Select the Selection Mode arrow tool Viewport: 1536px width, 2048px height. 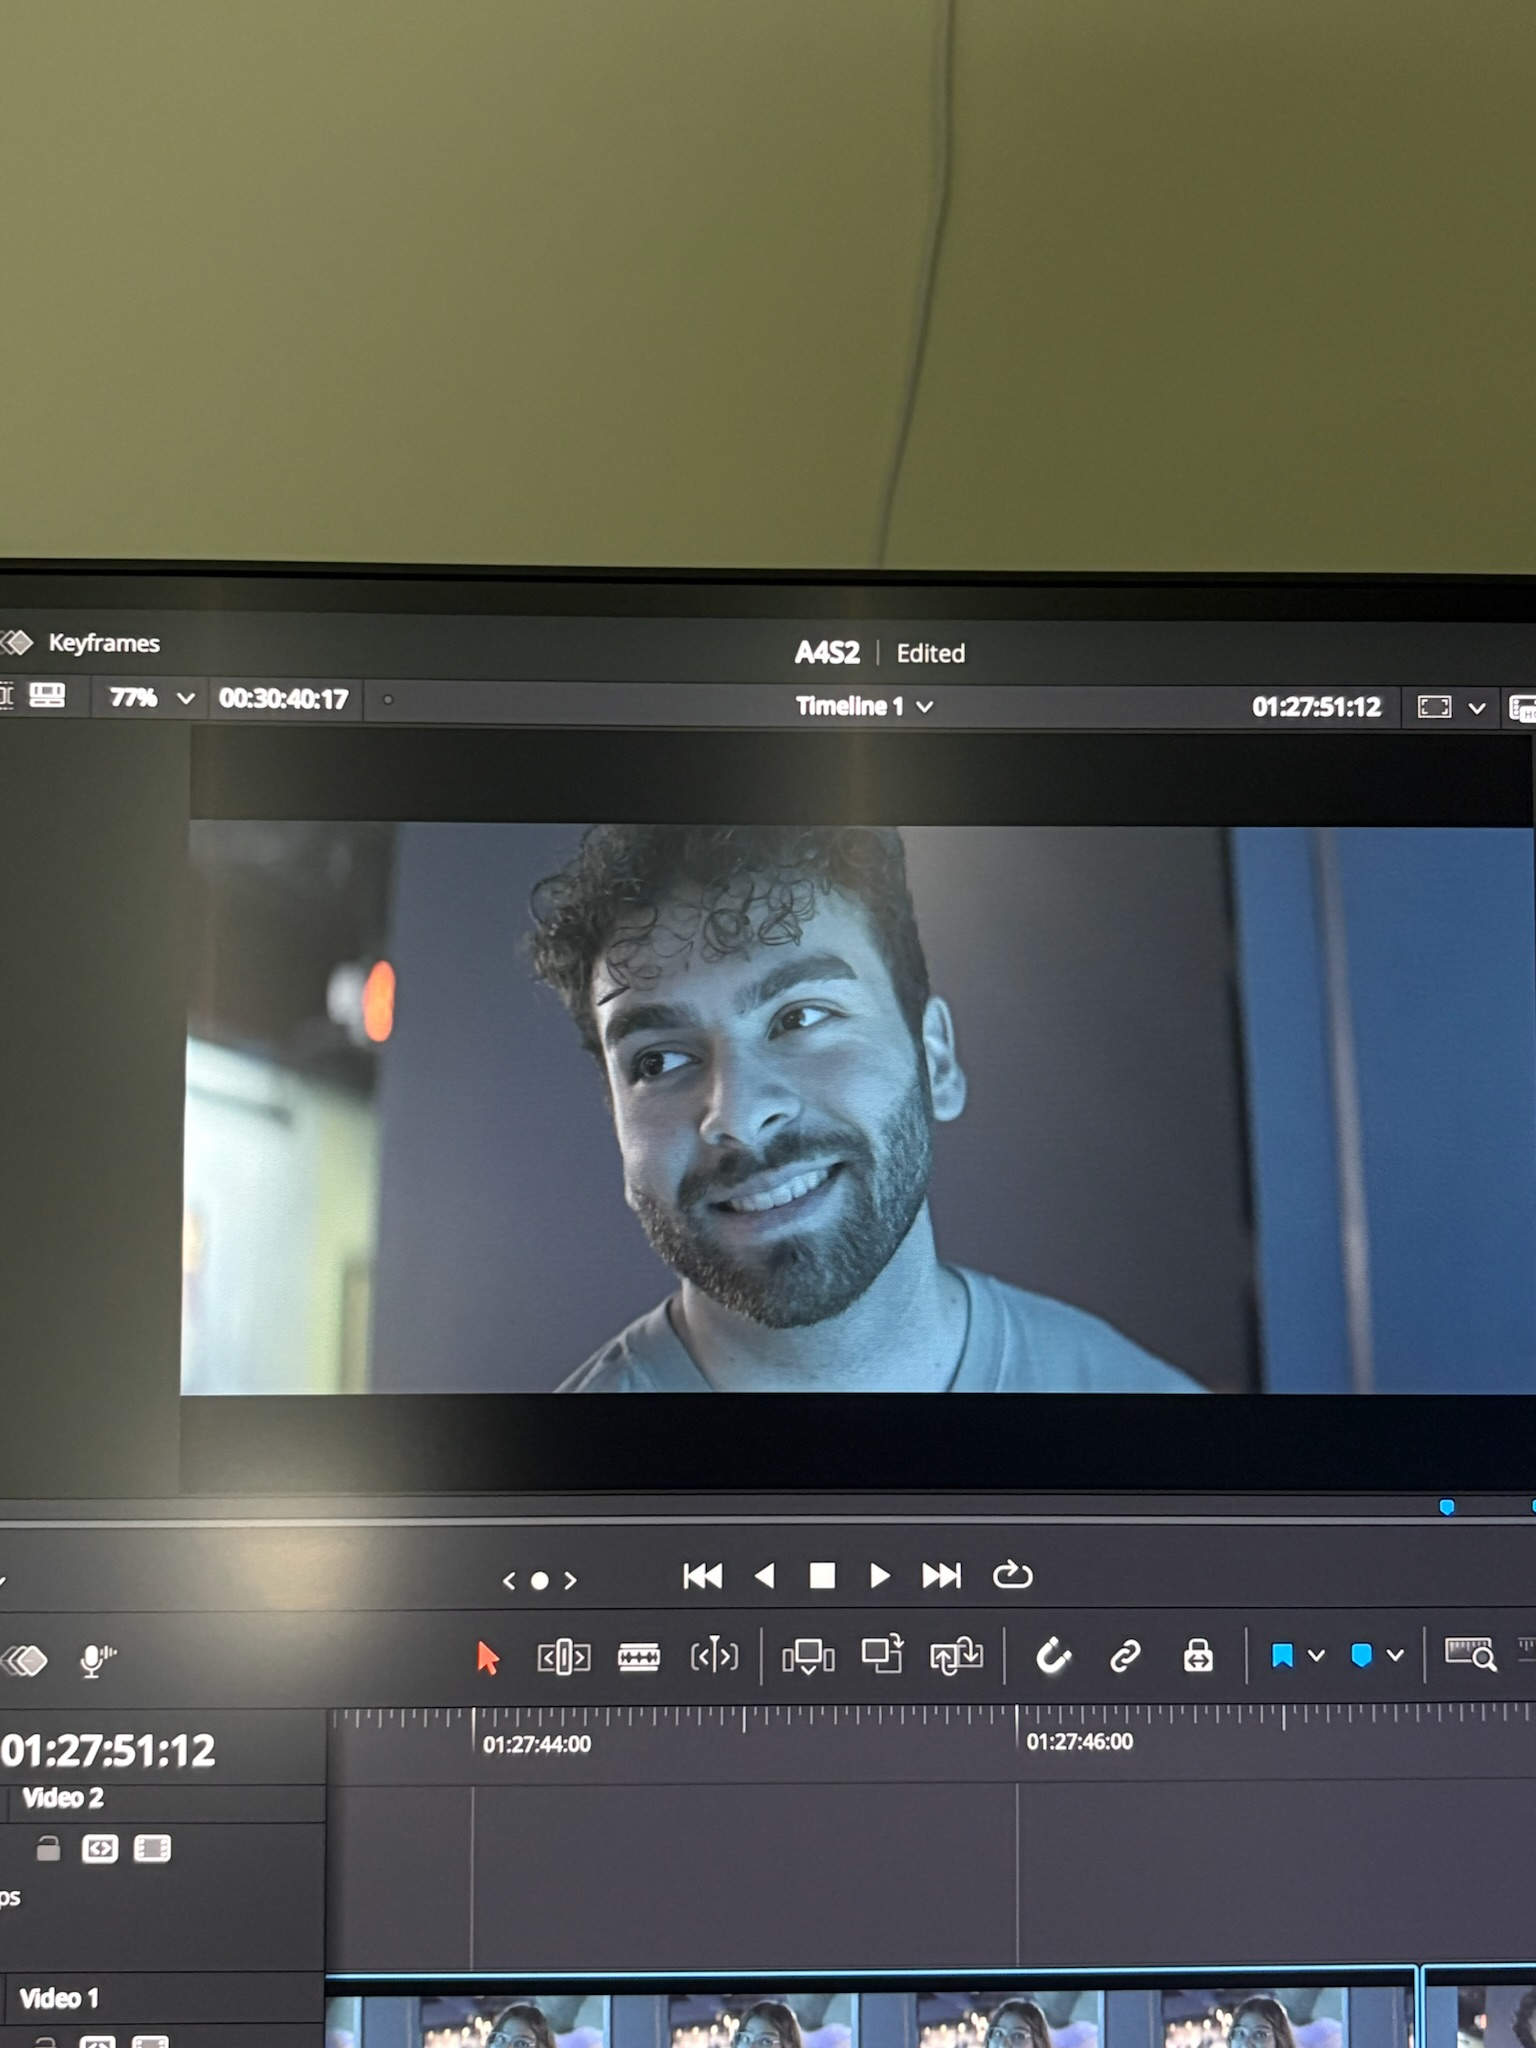pos(487,1658)
